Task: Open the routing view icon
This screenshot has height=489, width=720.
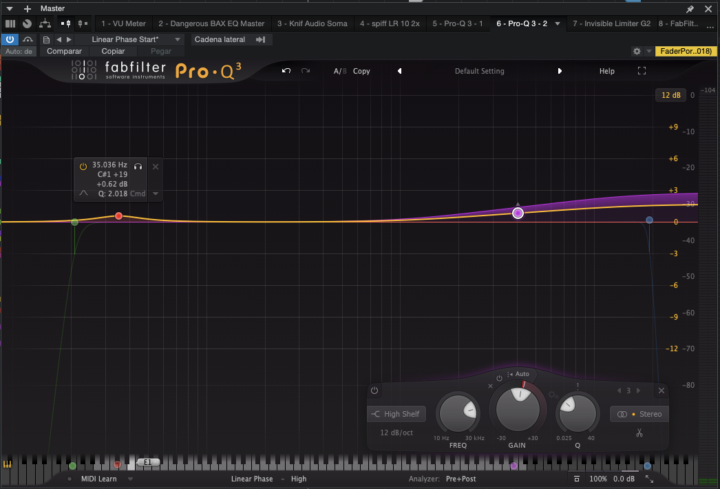Action: pyautogui.click(x=45, y=23)
